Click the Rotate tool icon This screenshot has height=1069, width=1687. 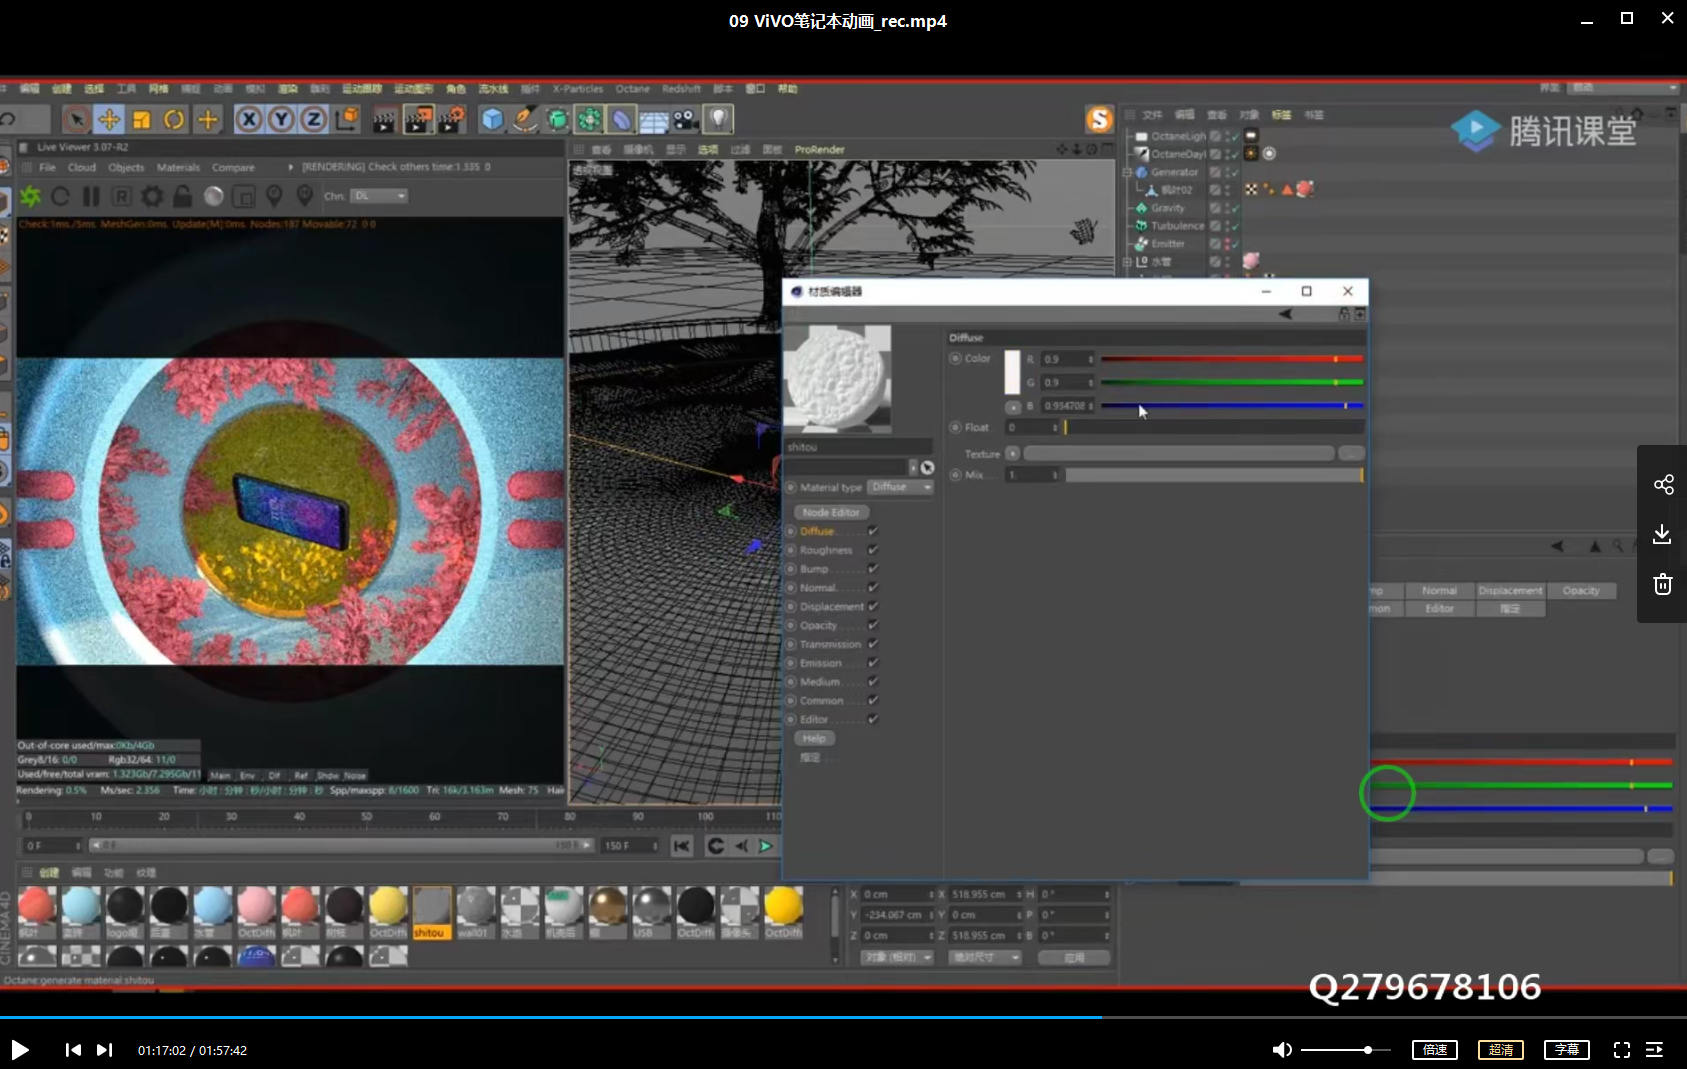point(174,120)
